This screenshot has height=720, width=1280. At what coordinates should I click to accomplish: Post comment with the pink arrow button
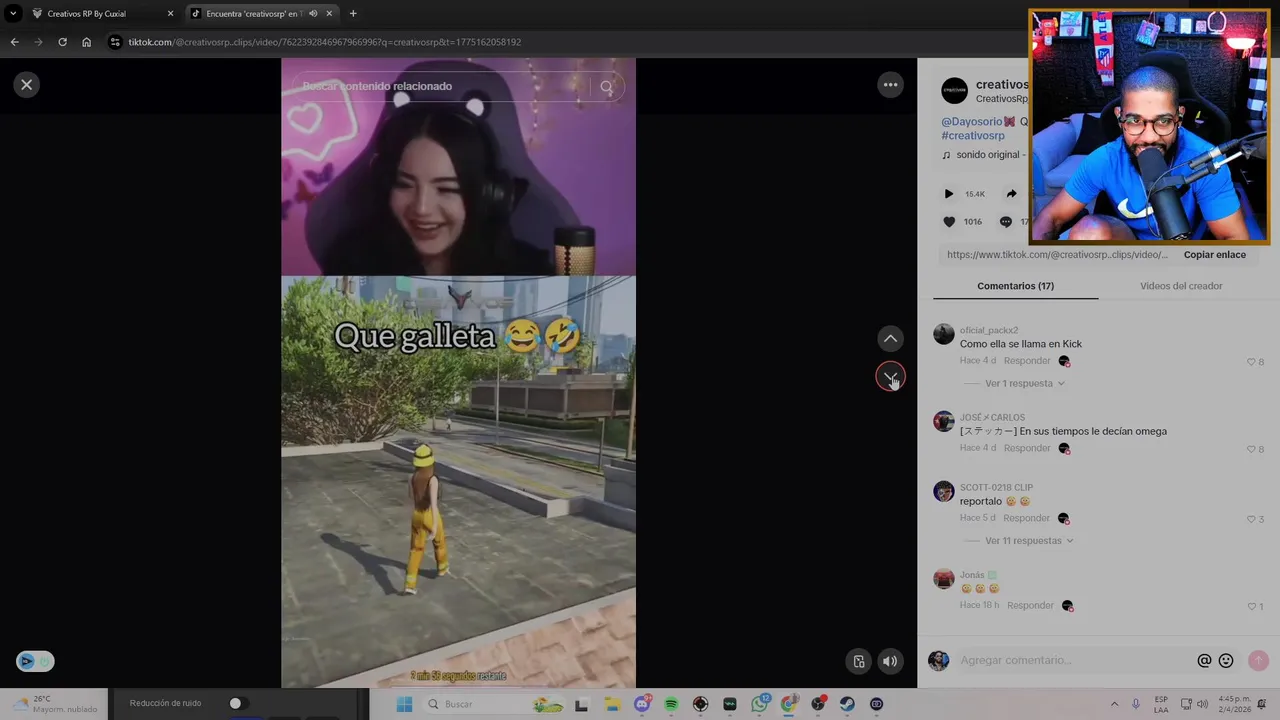coord(1258,661)
